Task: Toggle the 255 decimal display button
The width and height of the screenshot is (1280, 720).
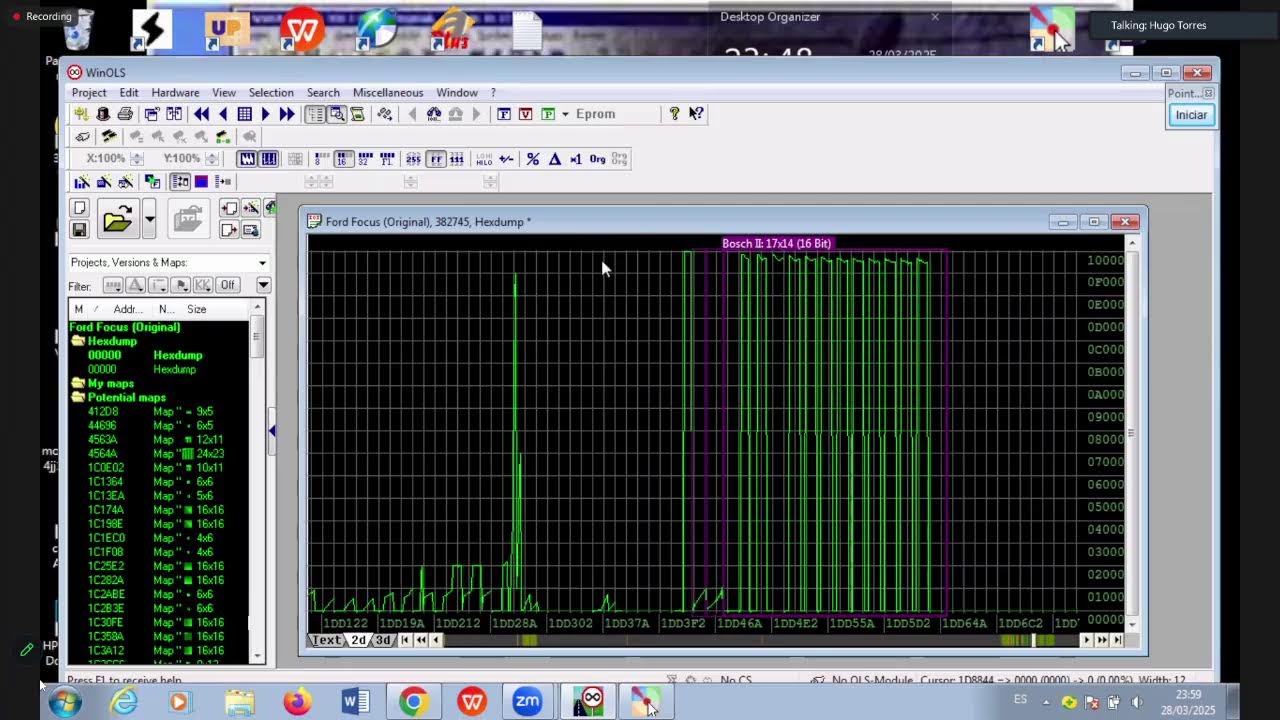Action: tap(413, 159)
